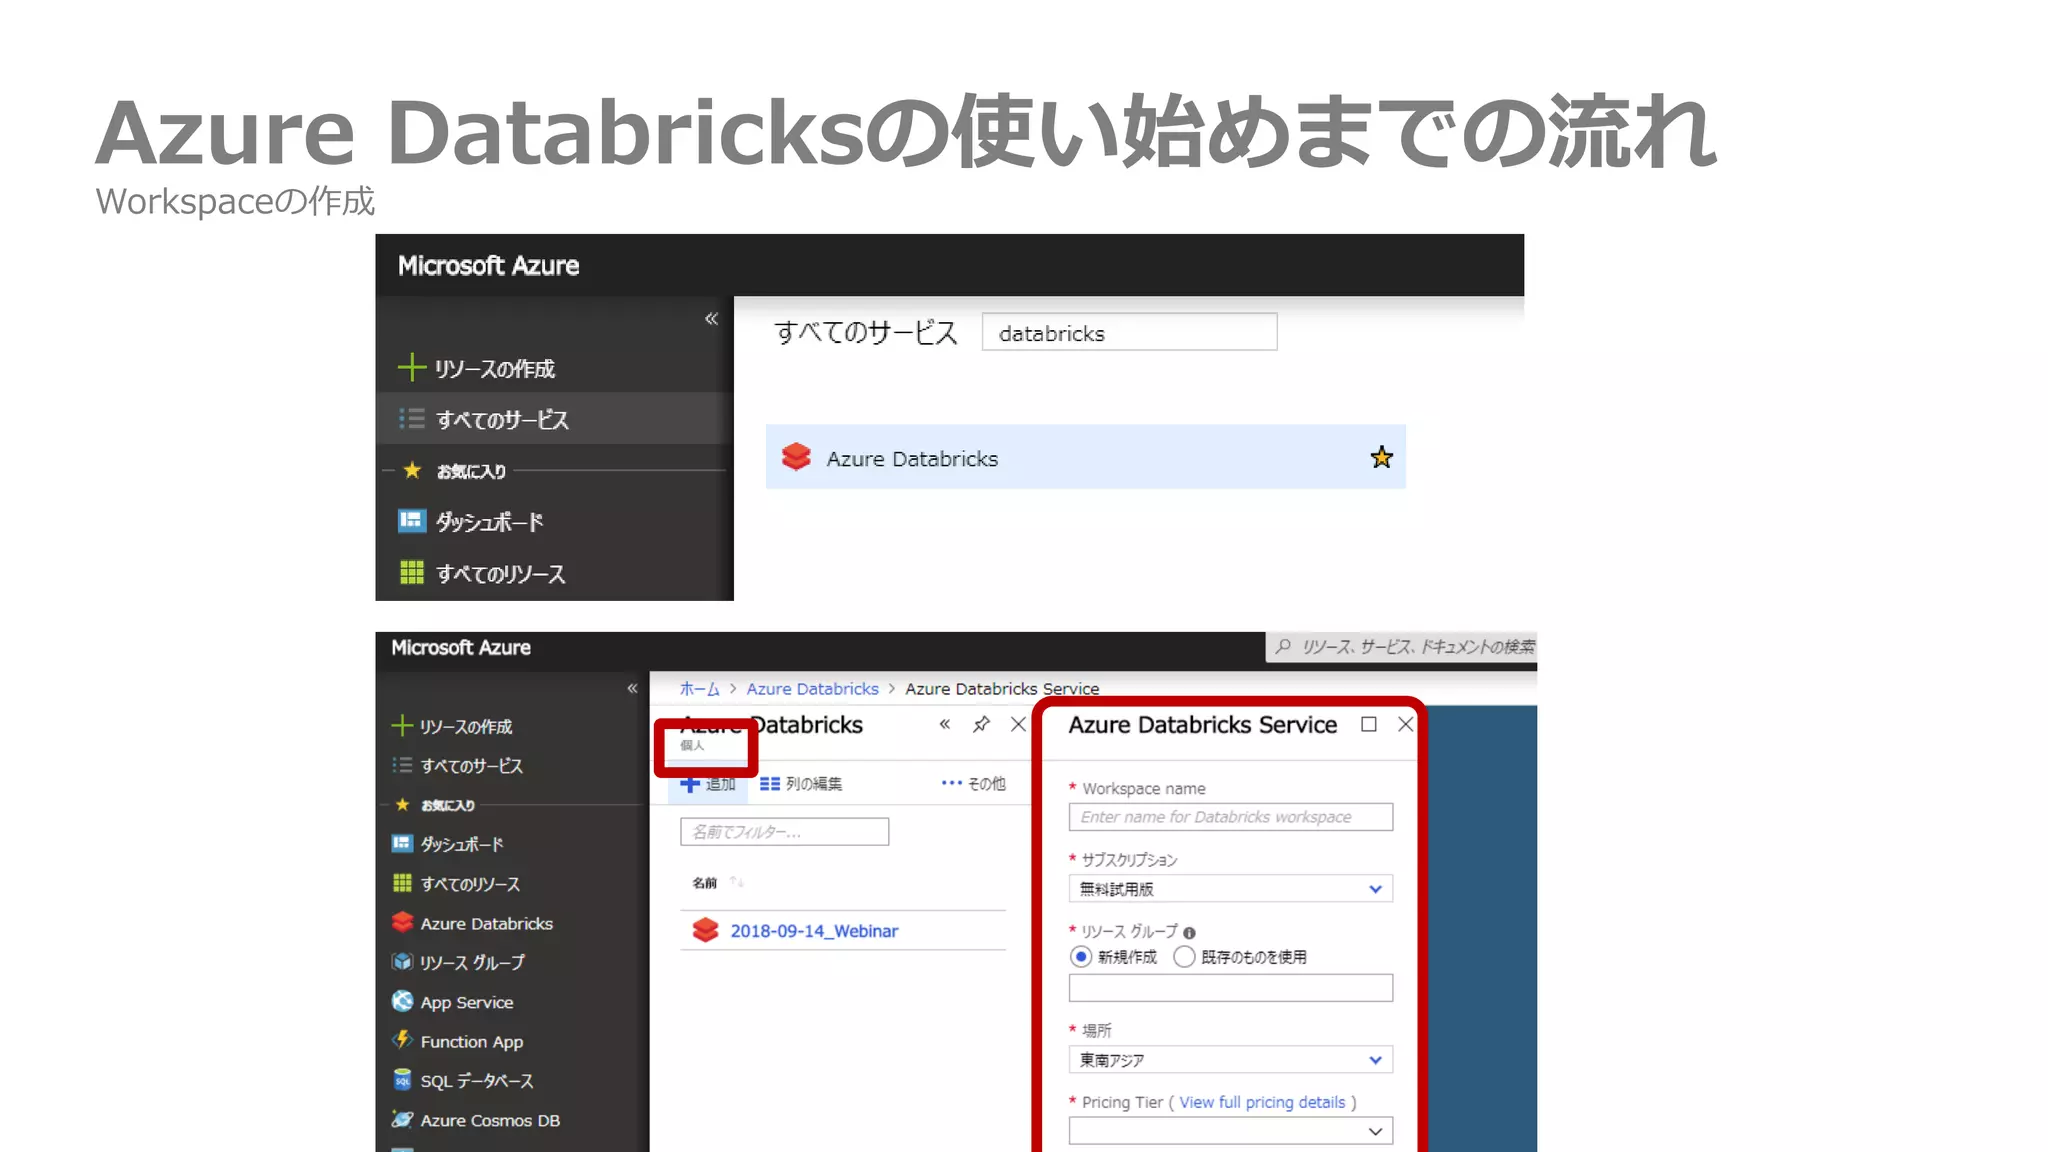This screenshot has height=1152, width=2048.
Task: Open the Pricing Tier dropdown
Action: click(x=1230, y=1131)
